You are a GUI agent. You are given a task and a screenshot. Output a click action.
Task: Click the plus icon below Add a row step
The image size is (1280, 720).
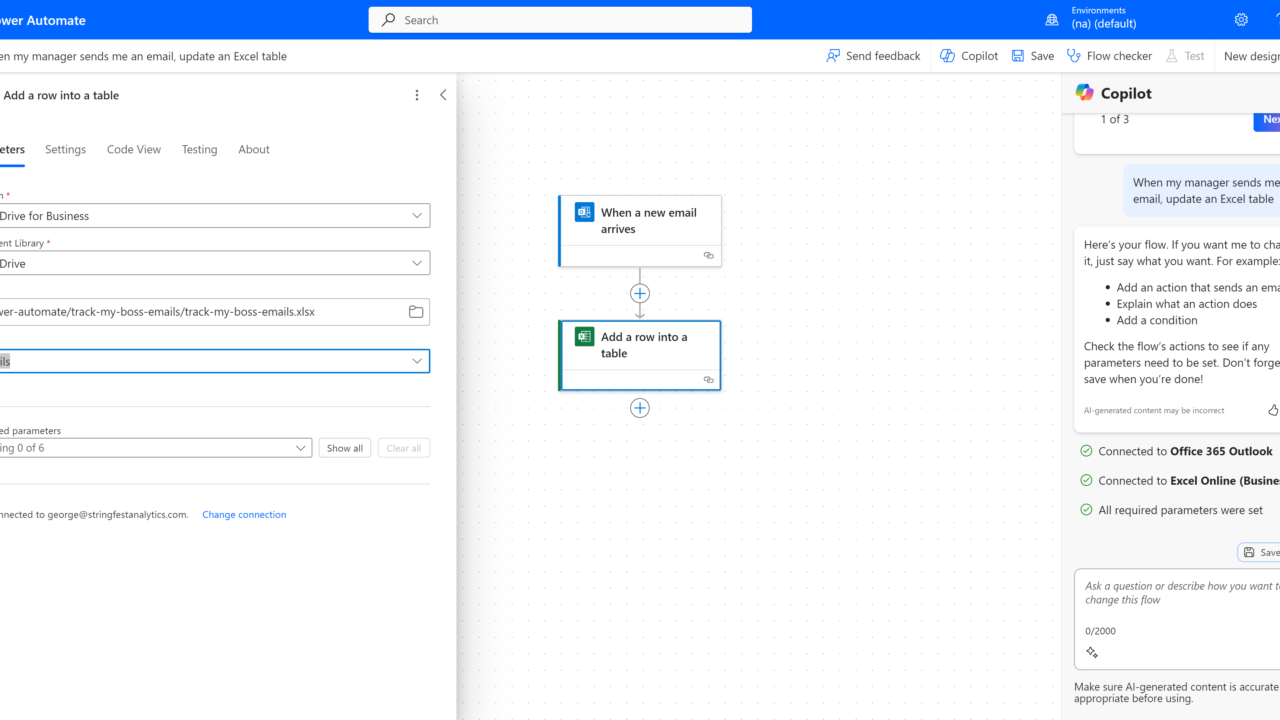point(640,408)
